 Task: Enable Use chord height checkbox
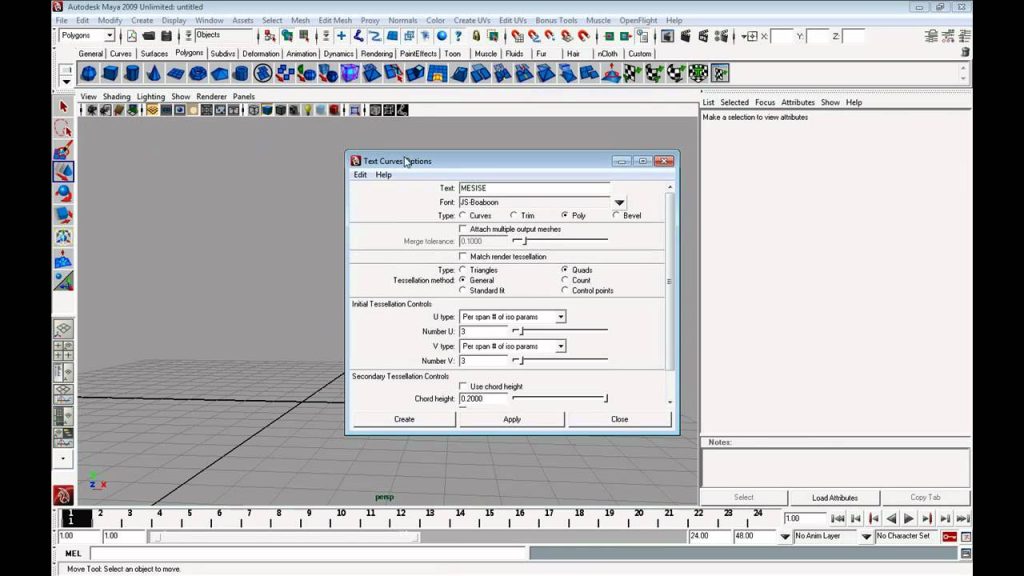(x=463, y=387)
